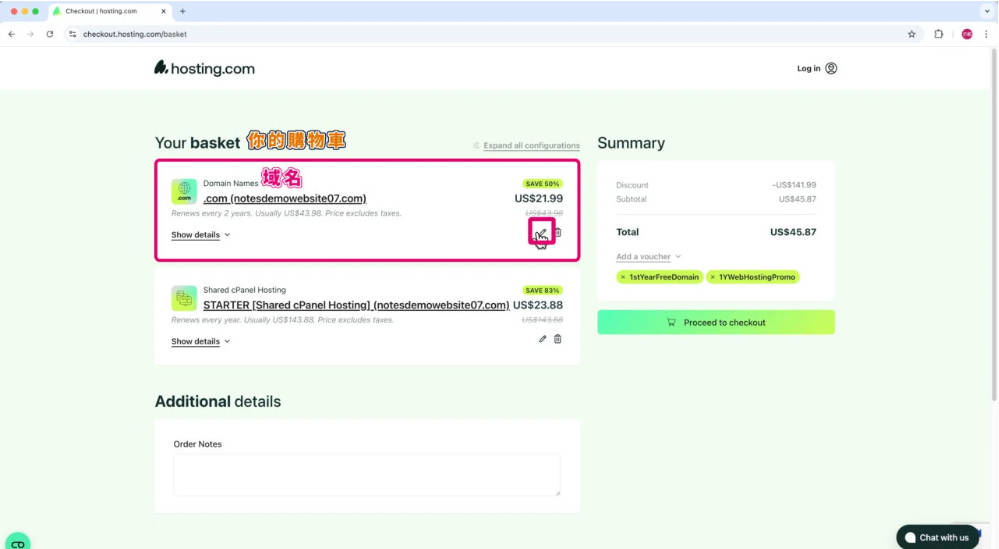The height and width of the screenshot is (549, 999).
Task: Click into the Order Notes text area
Action: 367,474
